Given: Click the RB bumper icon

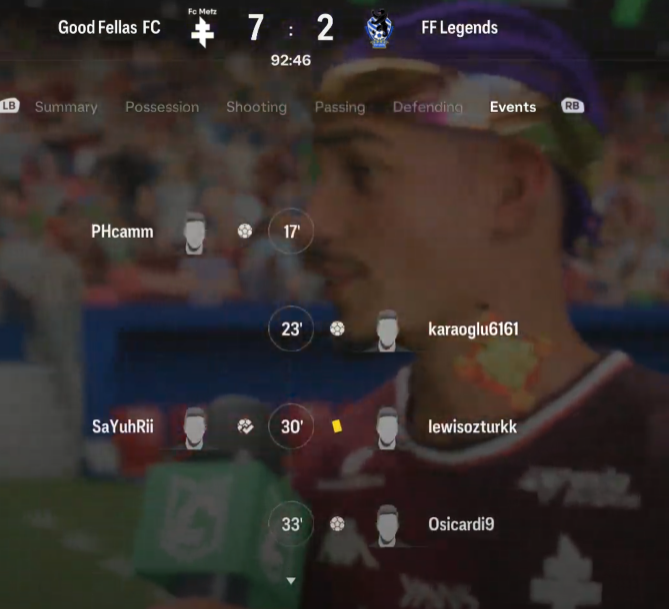Looking at the screenshot, I should coord(573,106).
